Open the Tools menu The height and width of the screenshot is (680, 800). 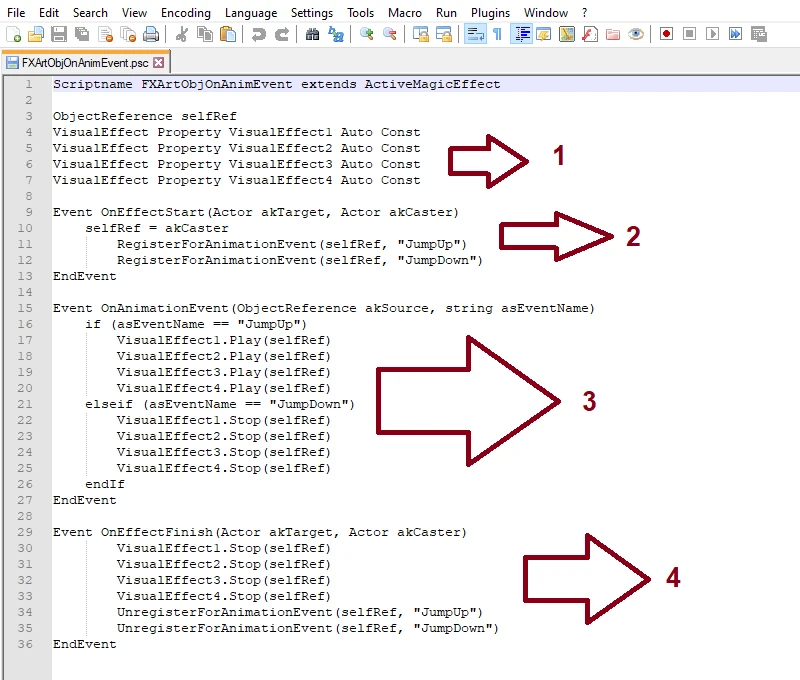tap(361, 13)
